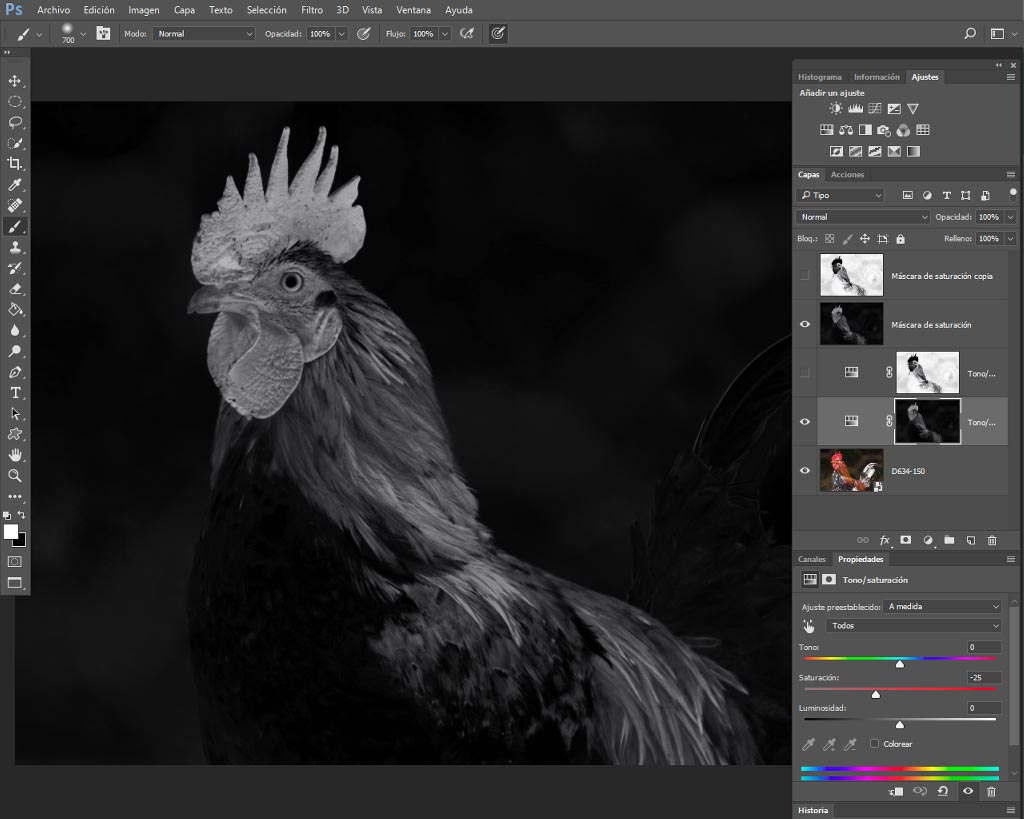Hide the Máscara de saturación layer
Image resolution: width=1024 pixels, height=819 pixels.
point(805,324)
